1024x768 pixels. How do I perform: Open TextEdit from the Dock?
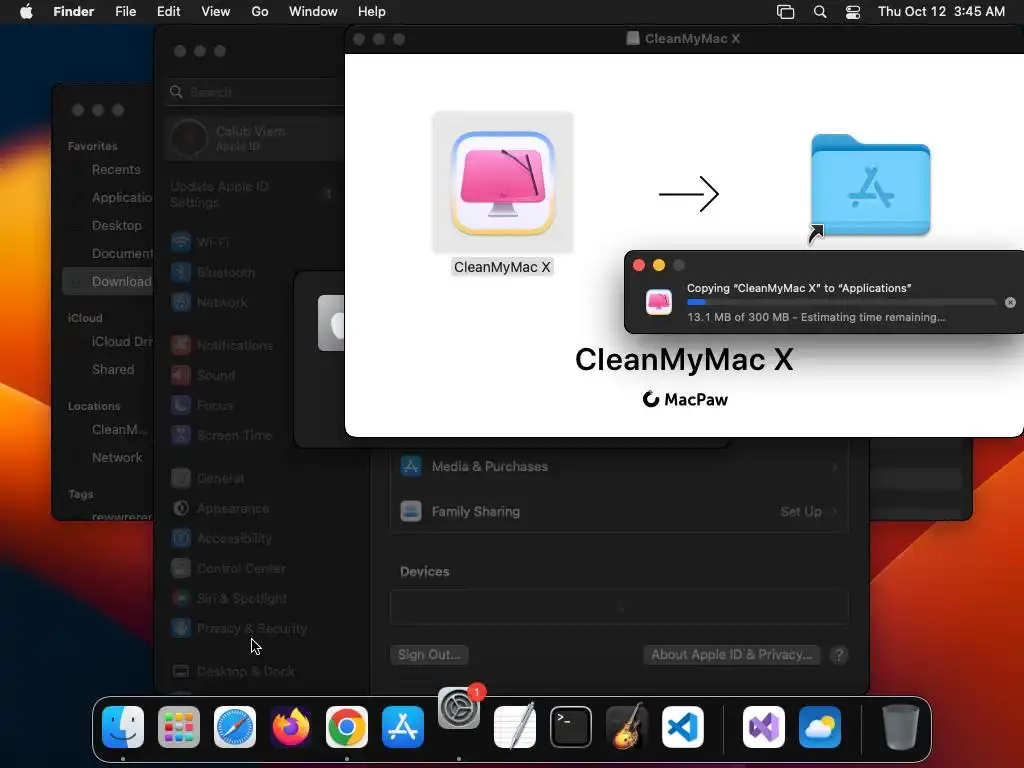coord(515,727)
